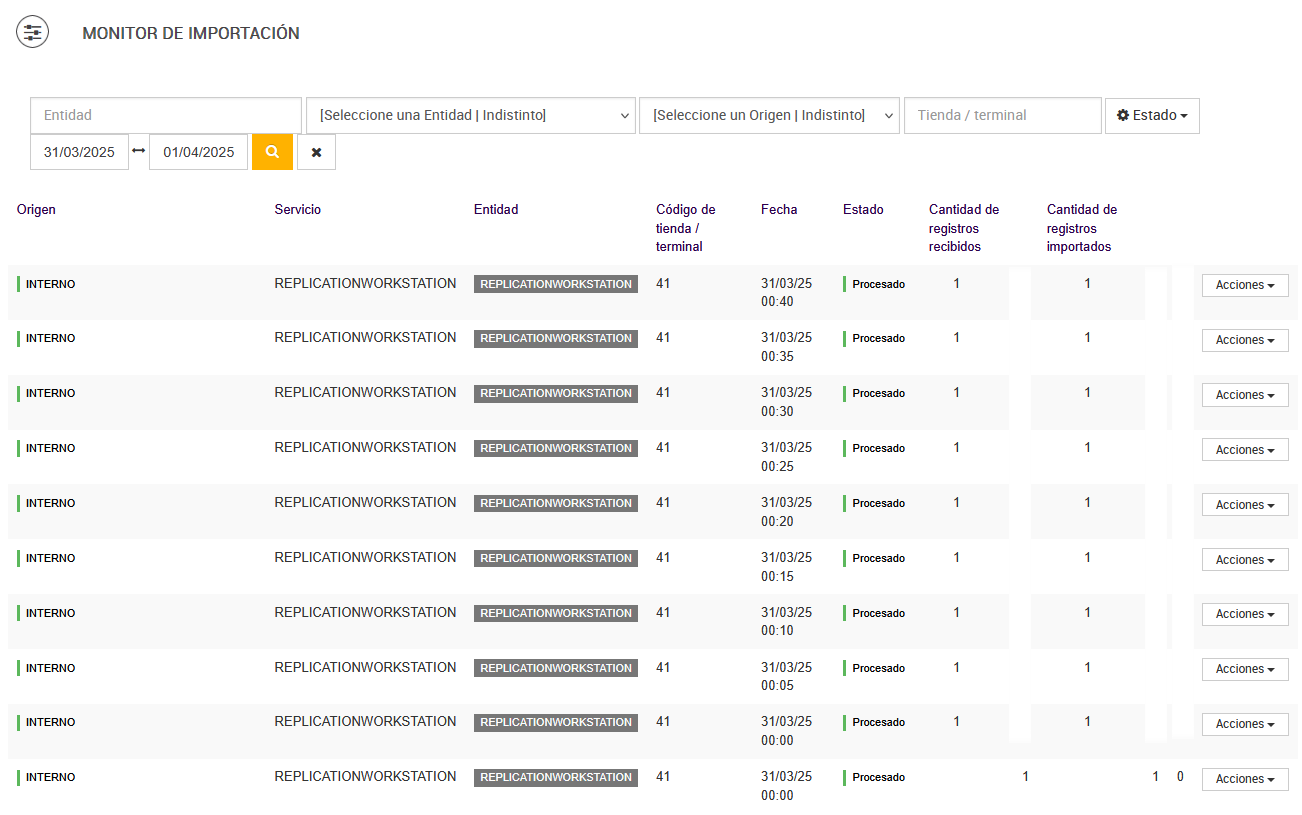1302x815 pixels.
Task: Open Acciones menu for the 00:40 row
Action: (1245, 285)
